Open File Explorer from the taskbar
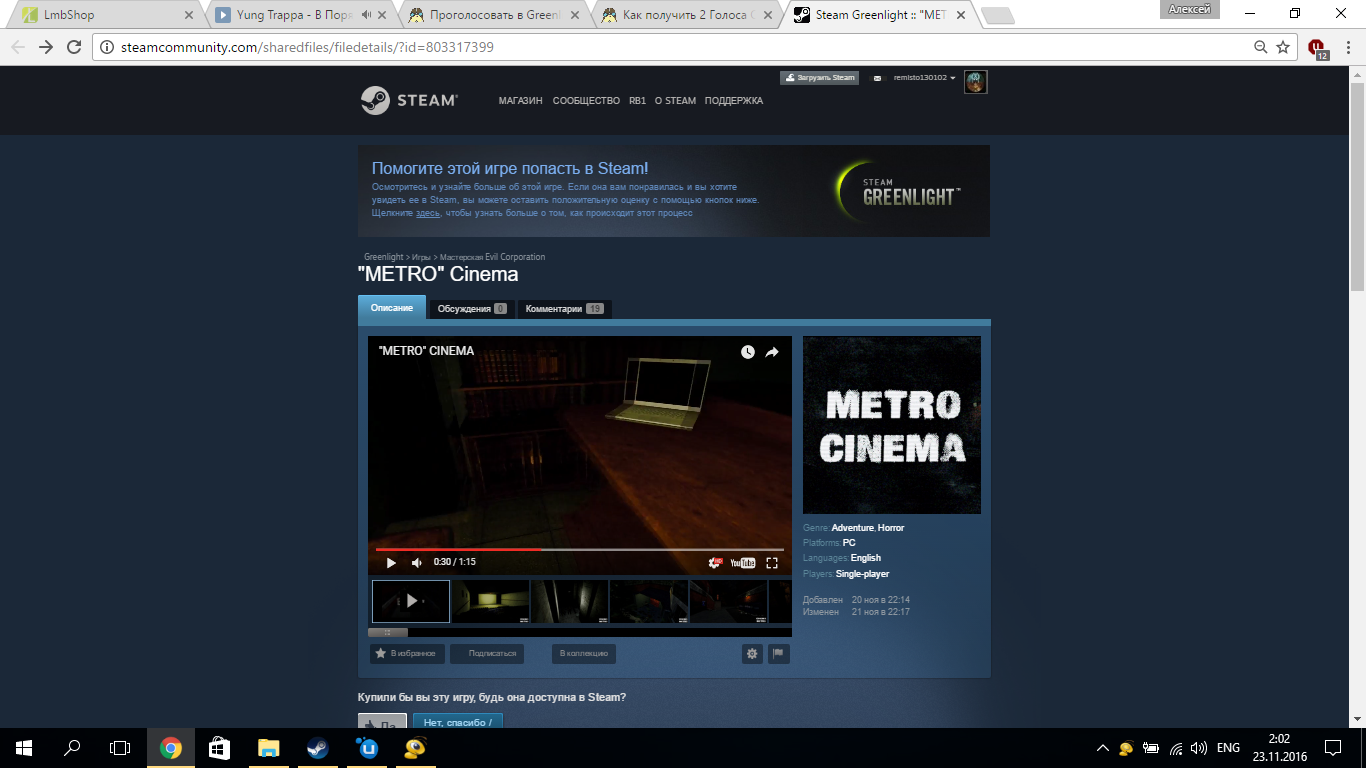 (x=268, y=748)
